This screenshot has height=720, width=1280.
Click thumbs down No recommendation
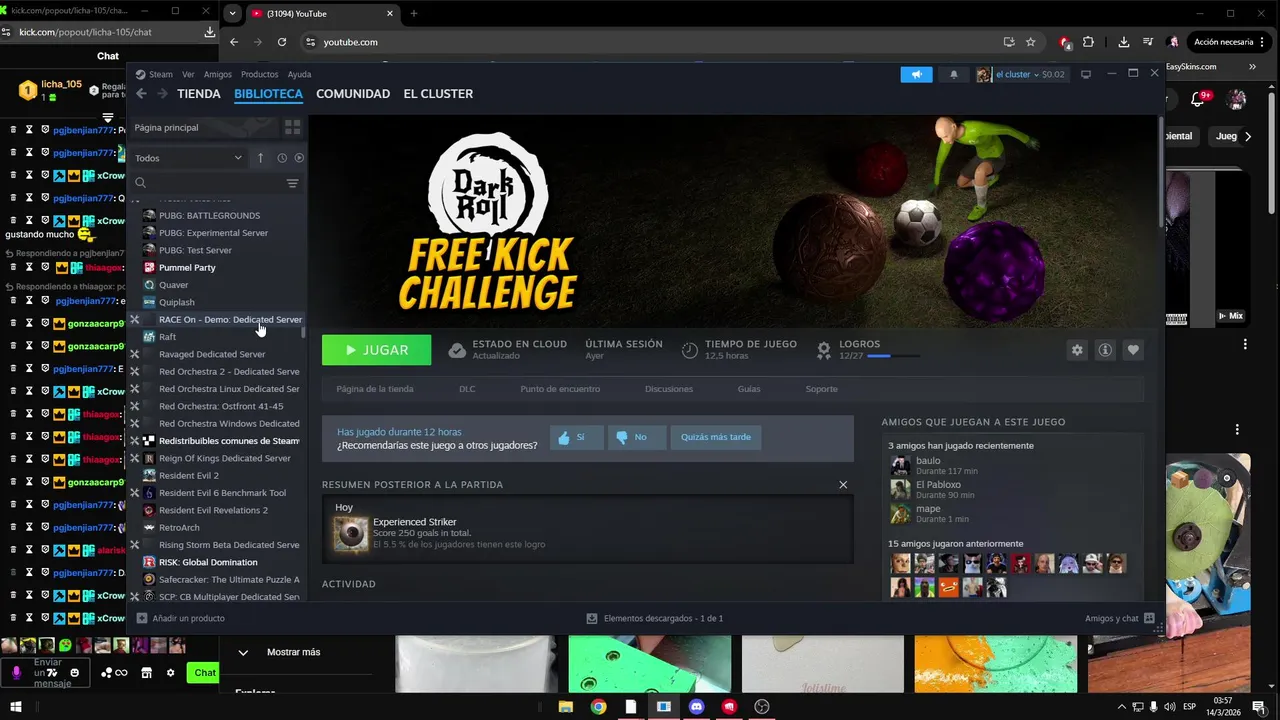[x=637, y=437]
